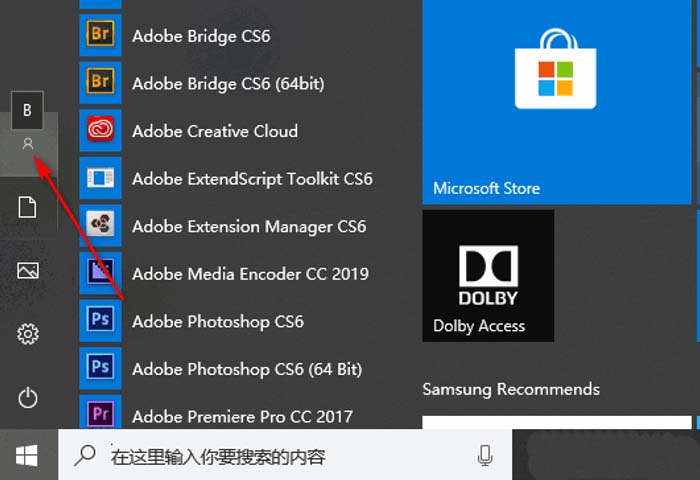Open Adobe Media Encoder CC 2019

coord(250,274)
